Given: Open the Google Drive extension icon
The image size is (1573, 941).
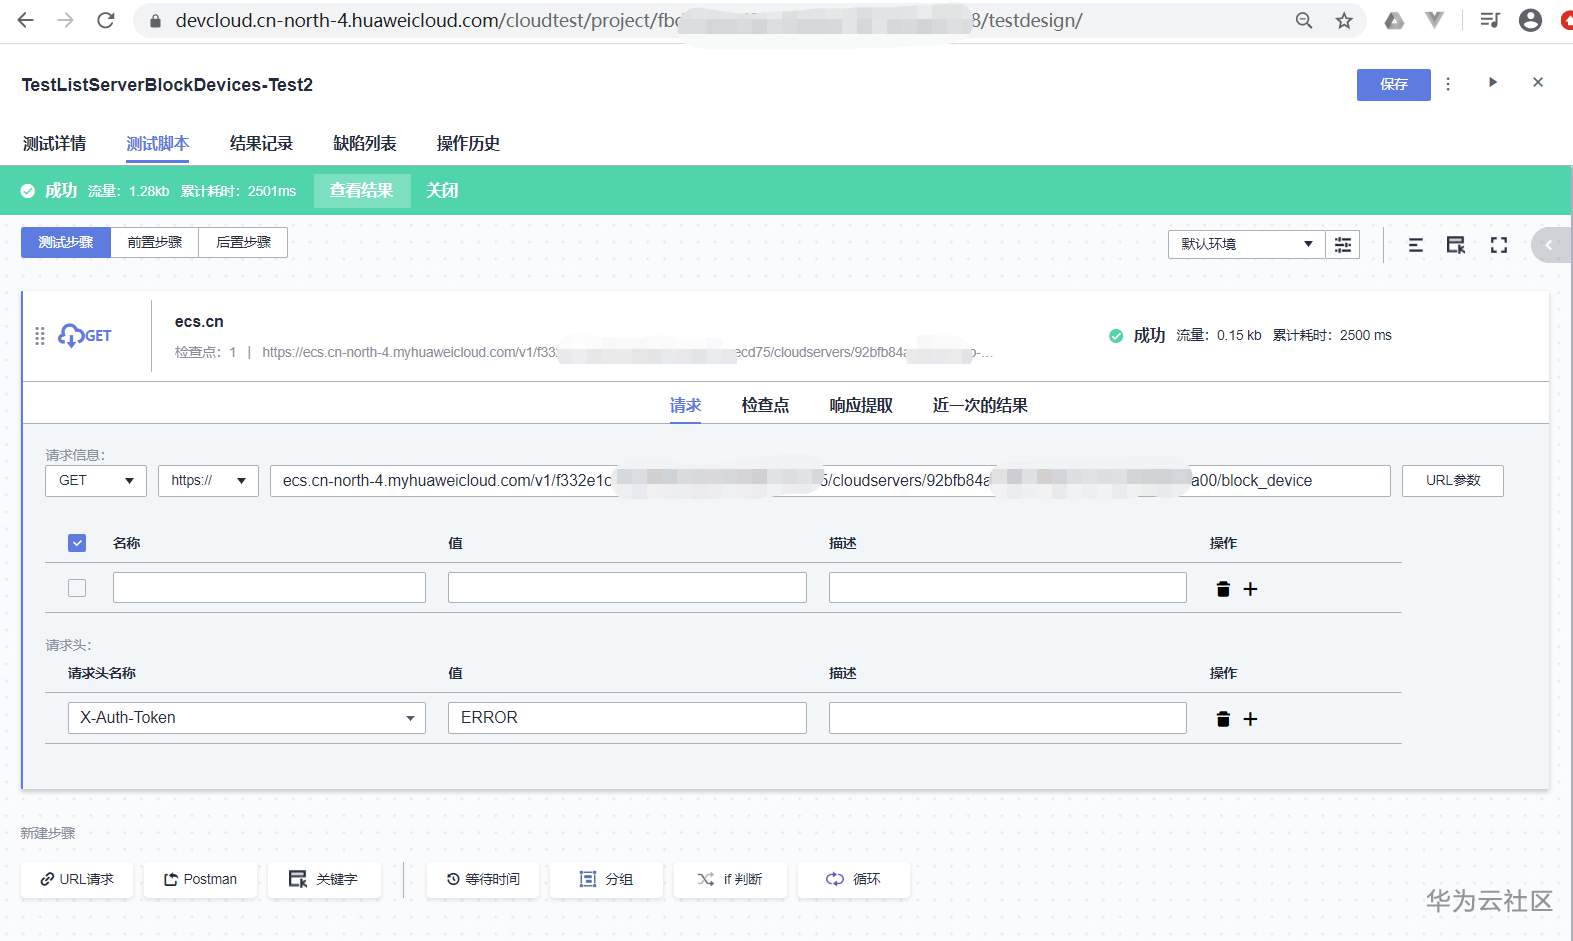Looking at the screenshot, I should click(x=1394, y=20).
